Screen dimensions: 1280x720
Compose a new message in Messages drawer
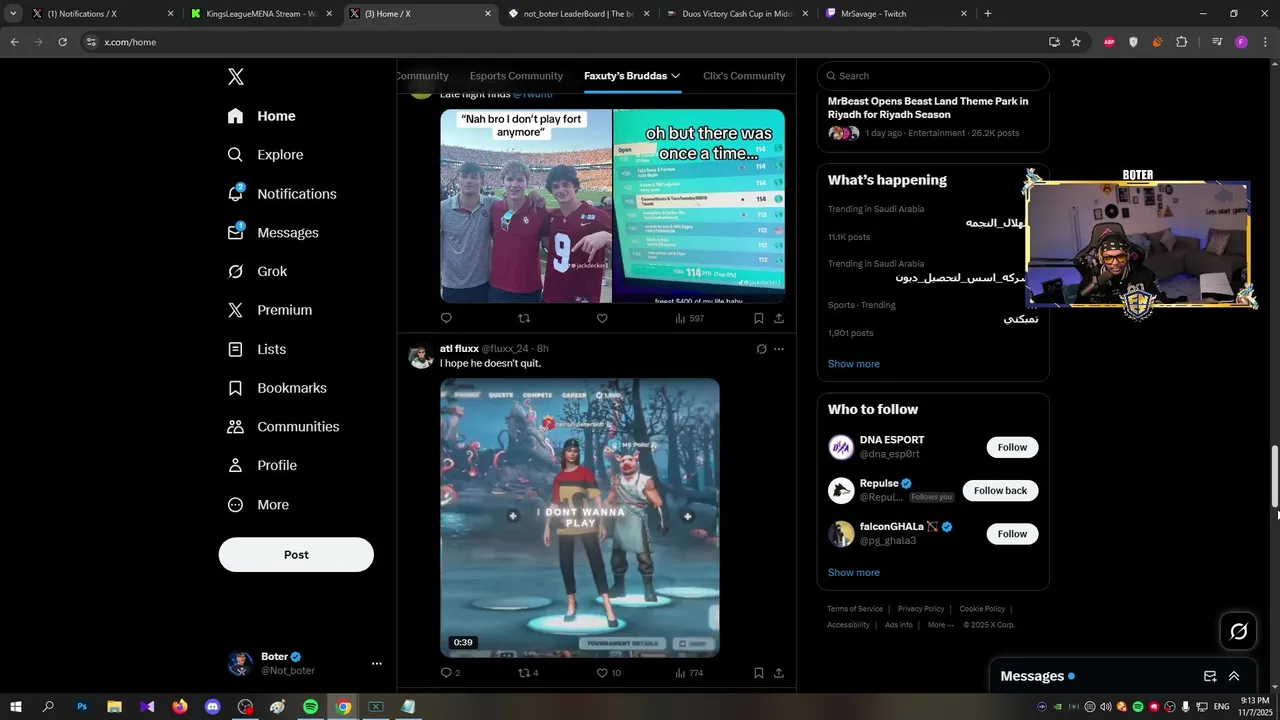(1210, 676)
